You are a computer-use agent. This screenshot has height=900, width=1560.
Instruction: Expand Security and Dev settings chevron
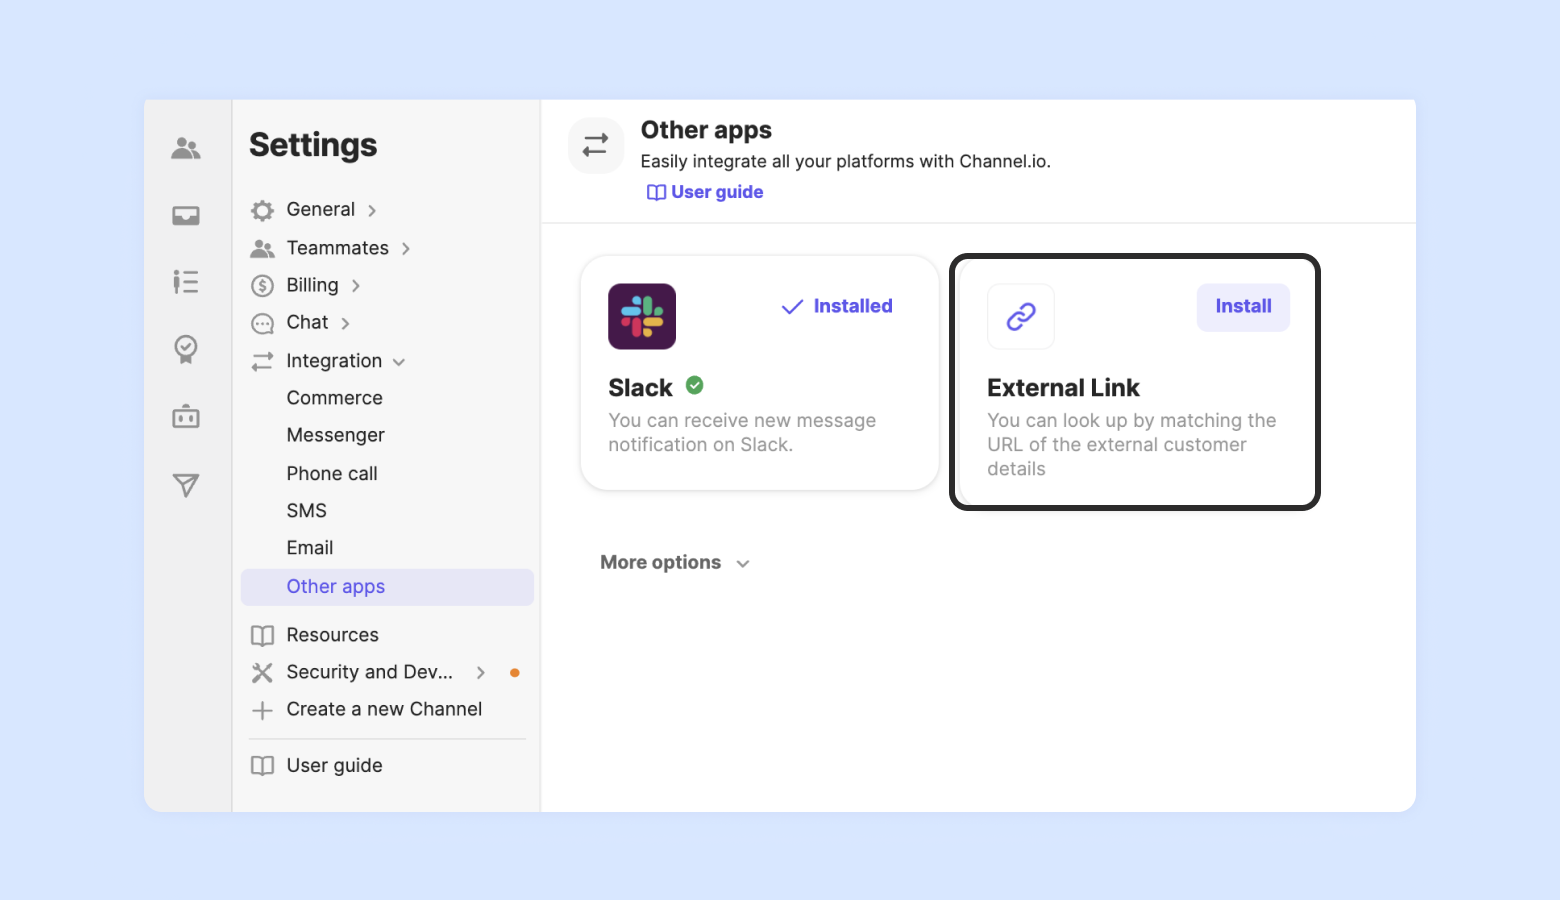[481, 673]
